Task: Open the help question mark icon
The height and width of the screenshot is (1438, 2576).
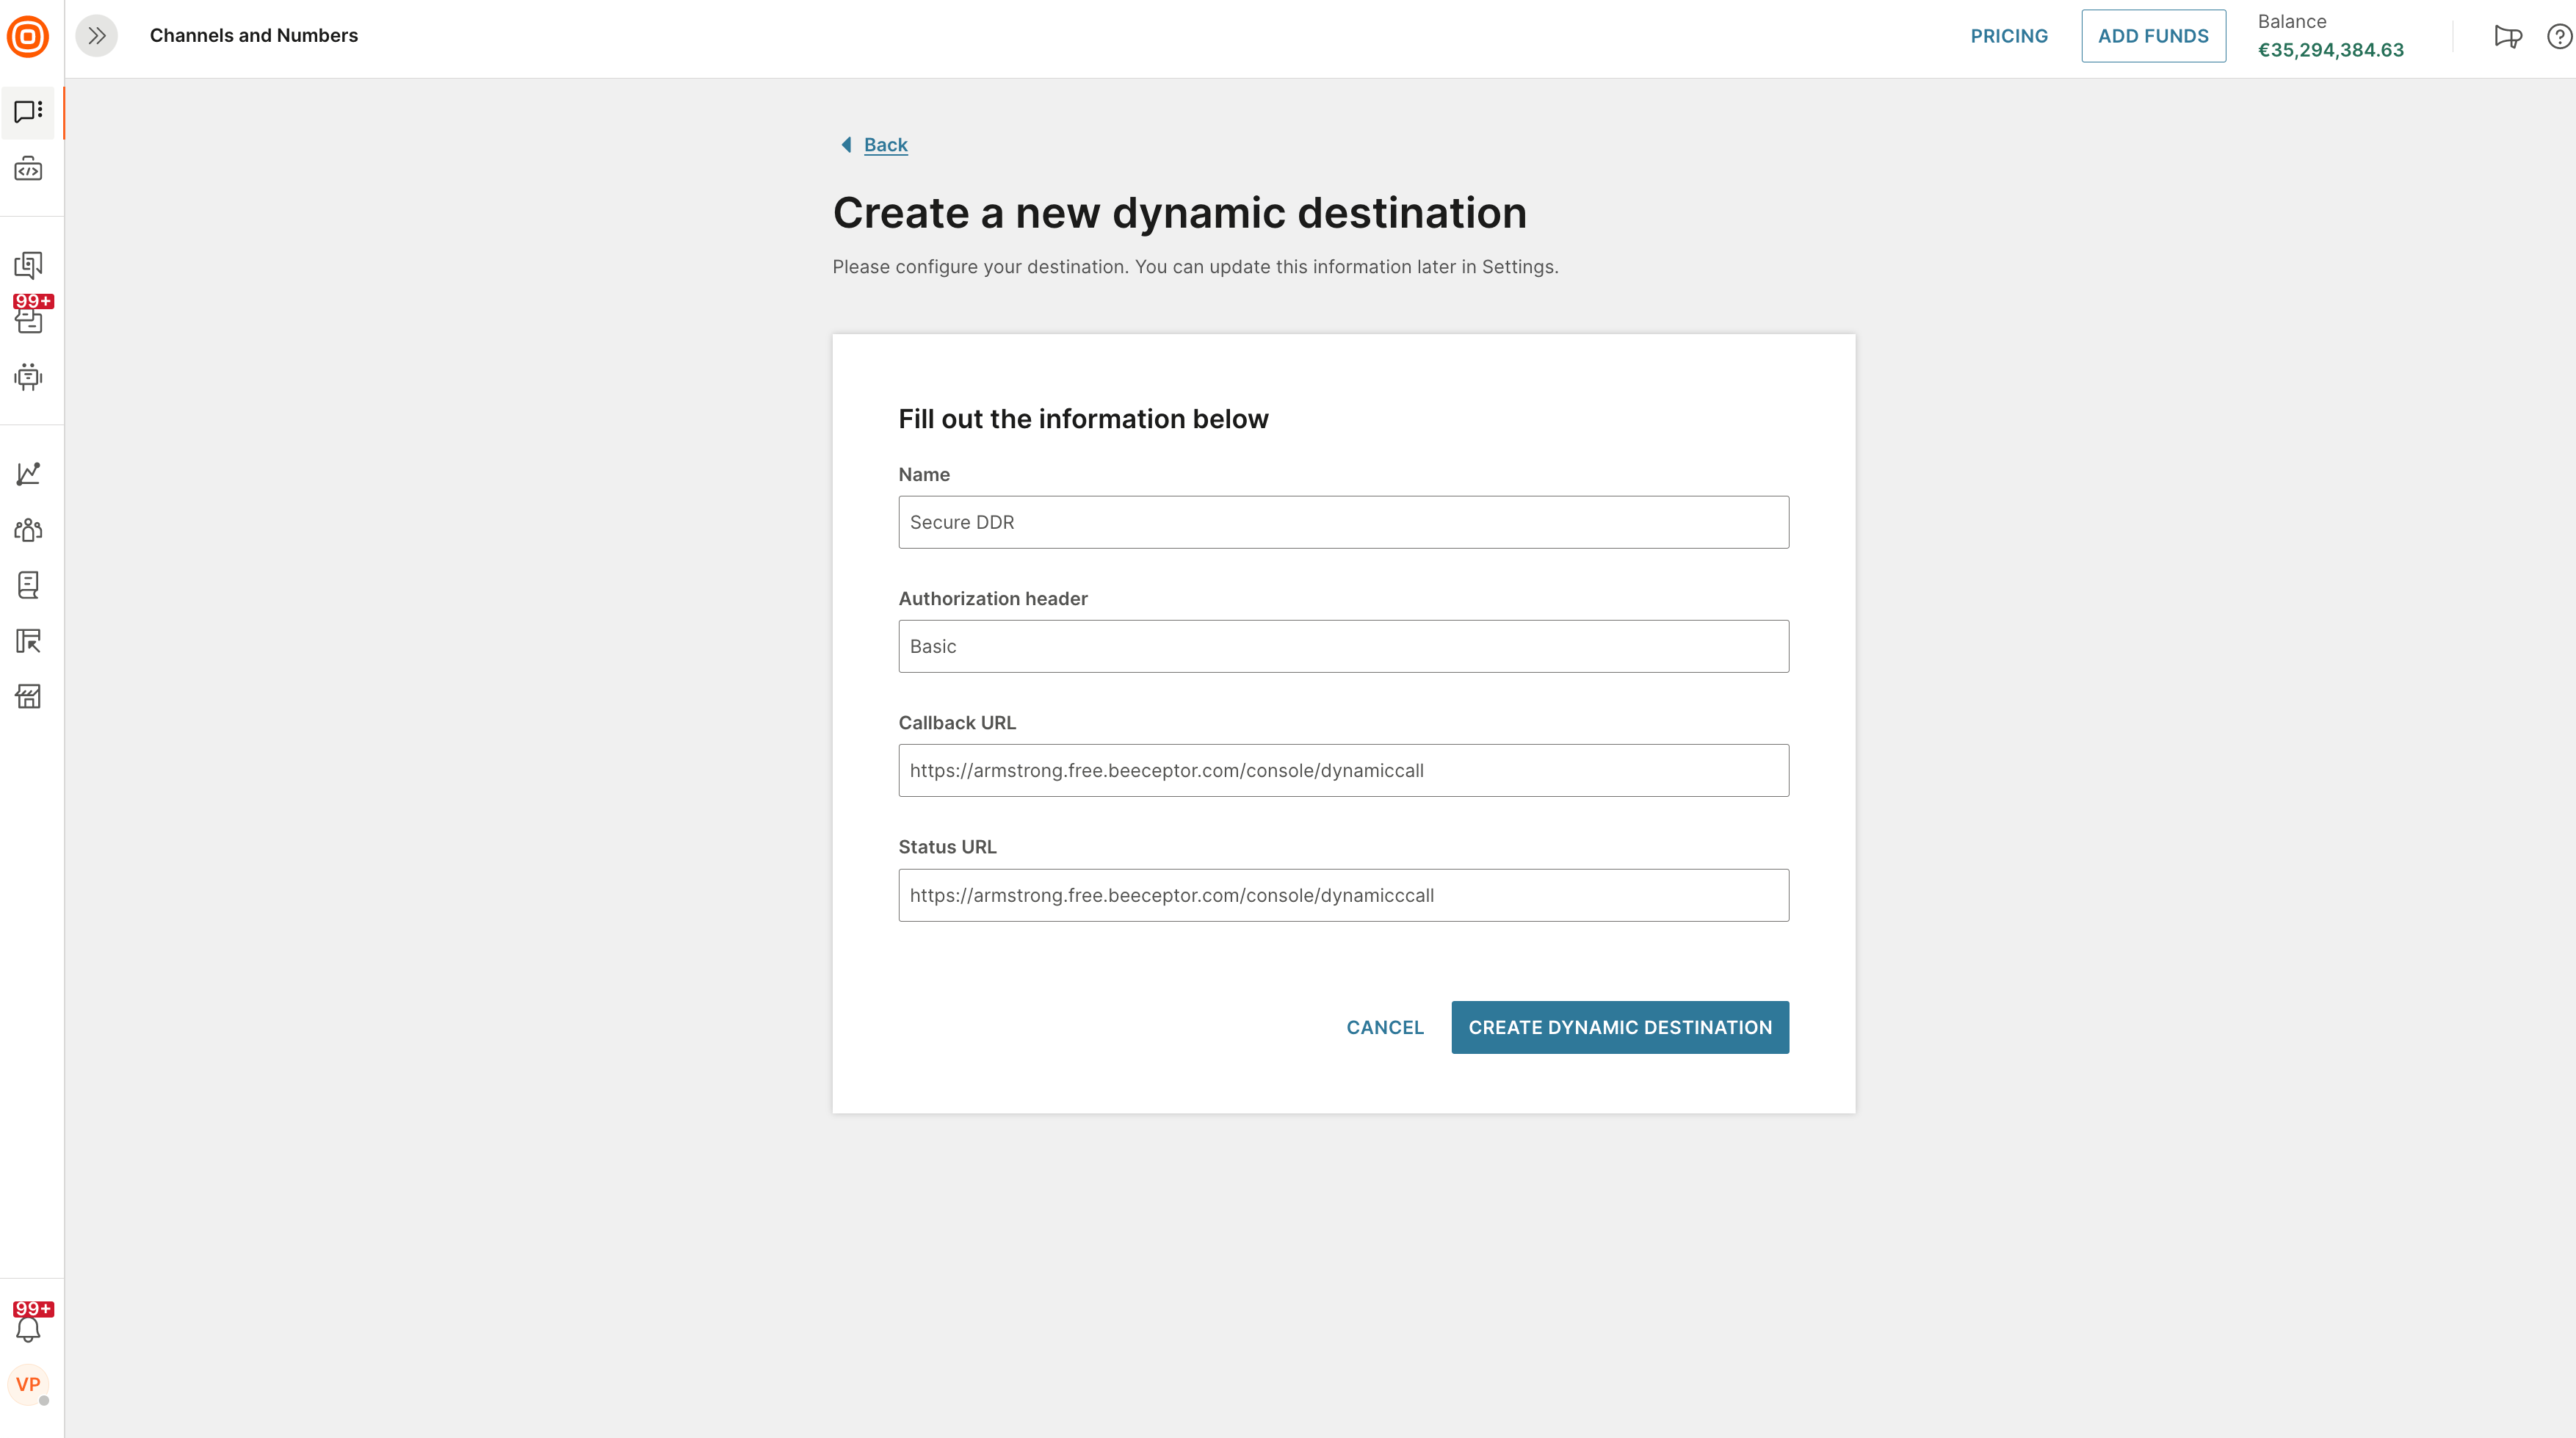Action: click(2558, 37)
